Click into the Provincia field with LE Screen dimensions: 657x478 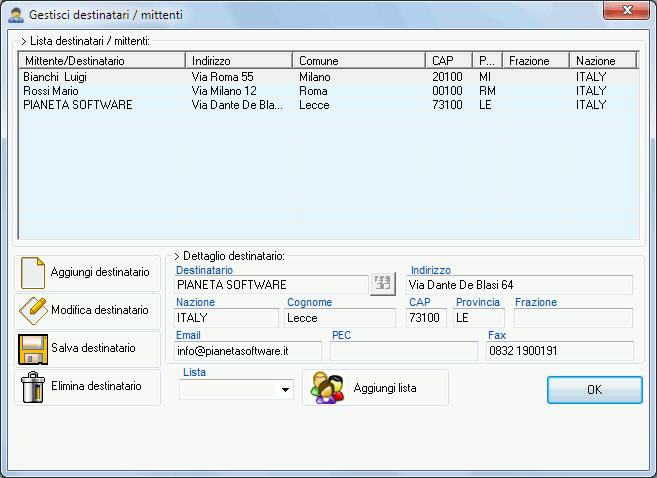click(479, 318)
